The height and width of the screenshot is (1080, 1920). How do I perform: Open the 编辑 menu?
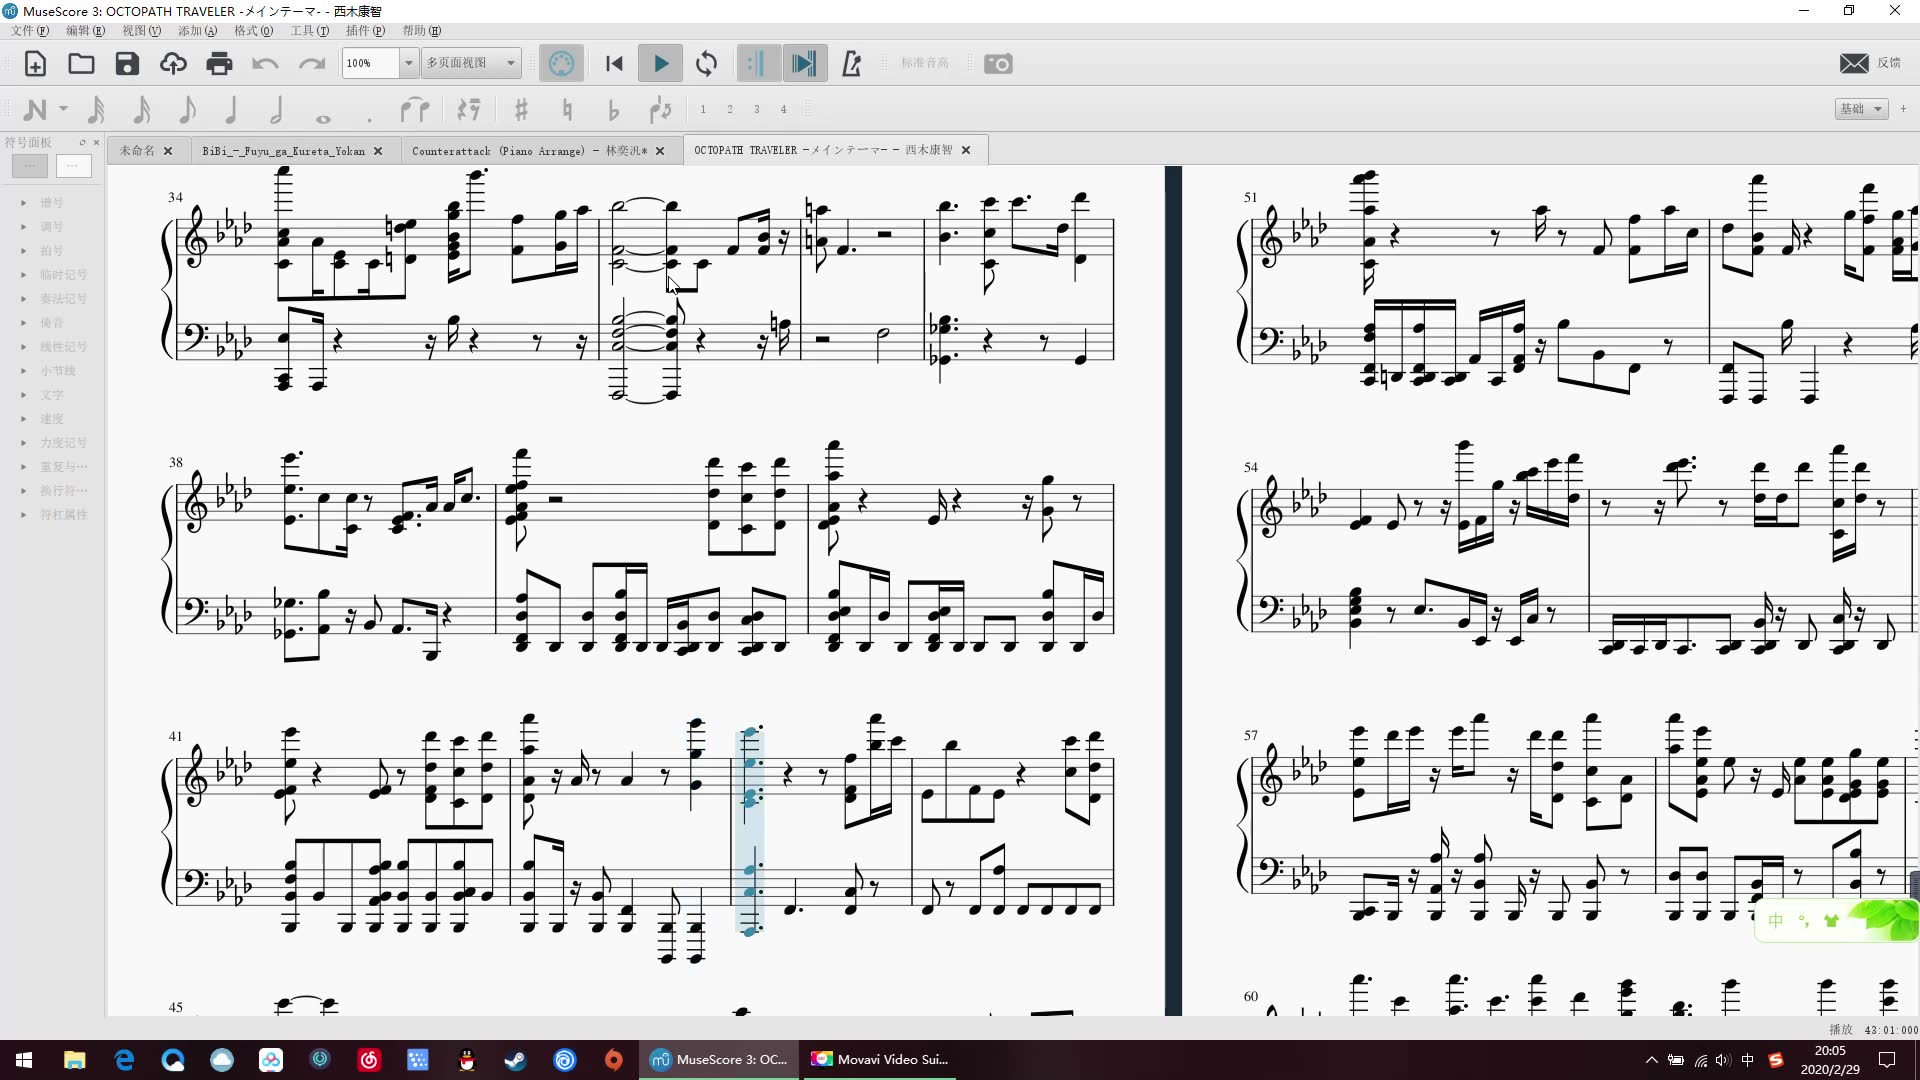coord(85,31)
